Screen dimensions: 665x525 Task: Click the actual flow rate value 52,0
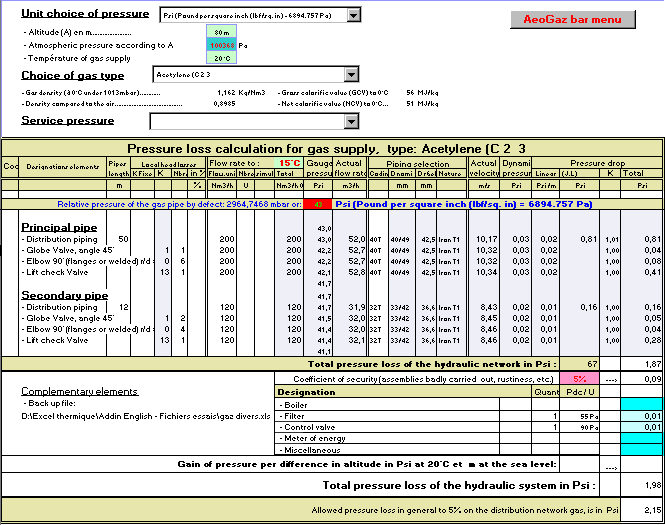pyautogui.click(x=357, y=239)
